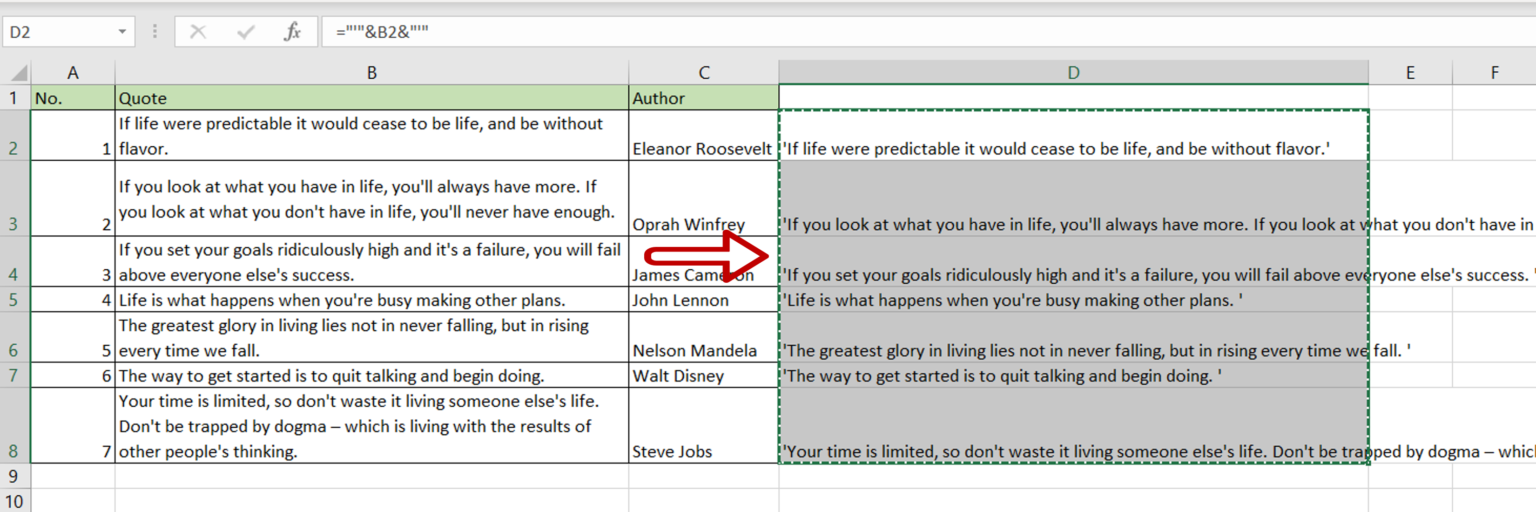Screen dimensions: 1536x512
Task: Click inside the Name Box showing D2
Action: (60, 32)
